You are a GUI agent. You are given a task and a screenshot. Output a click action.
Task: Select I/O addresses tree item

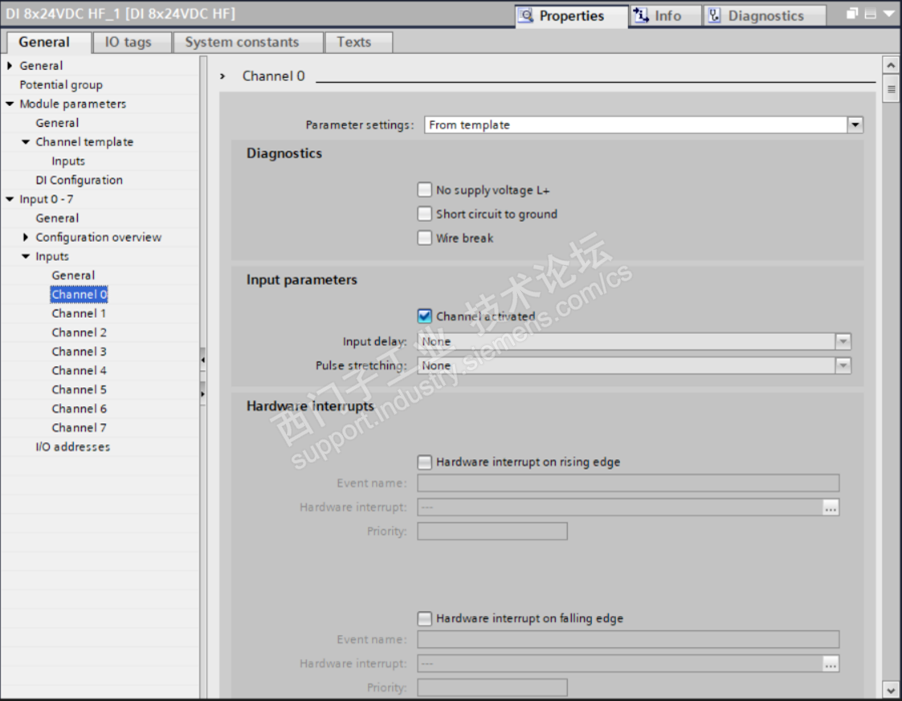pyautogui.click(x=72, y=447)
